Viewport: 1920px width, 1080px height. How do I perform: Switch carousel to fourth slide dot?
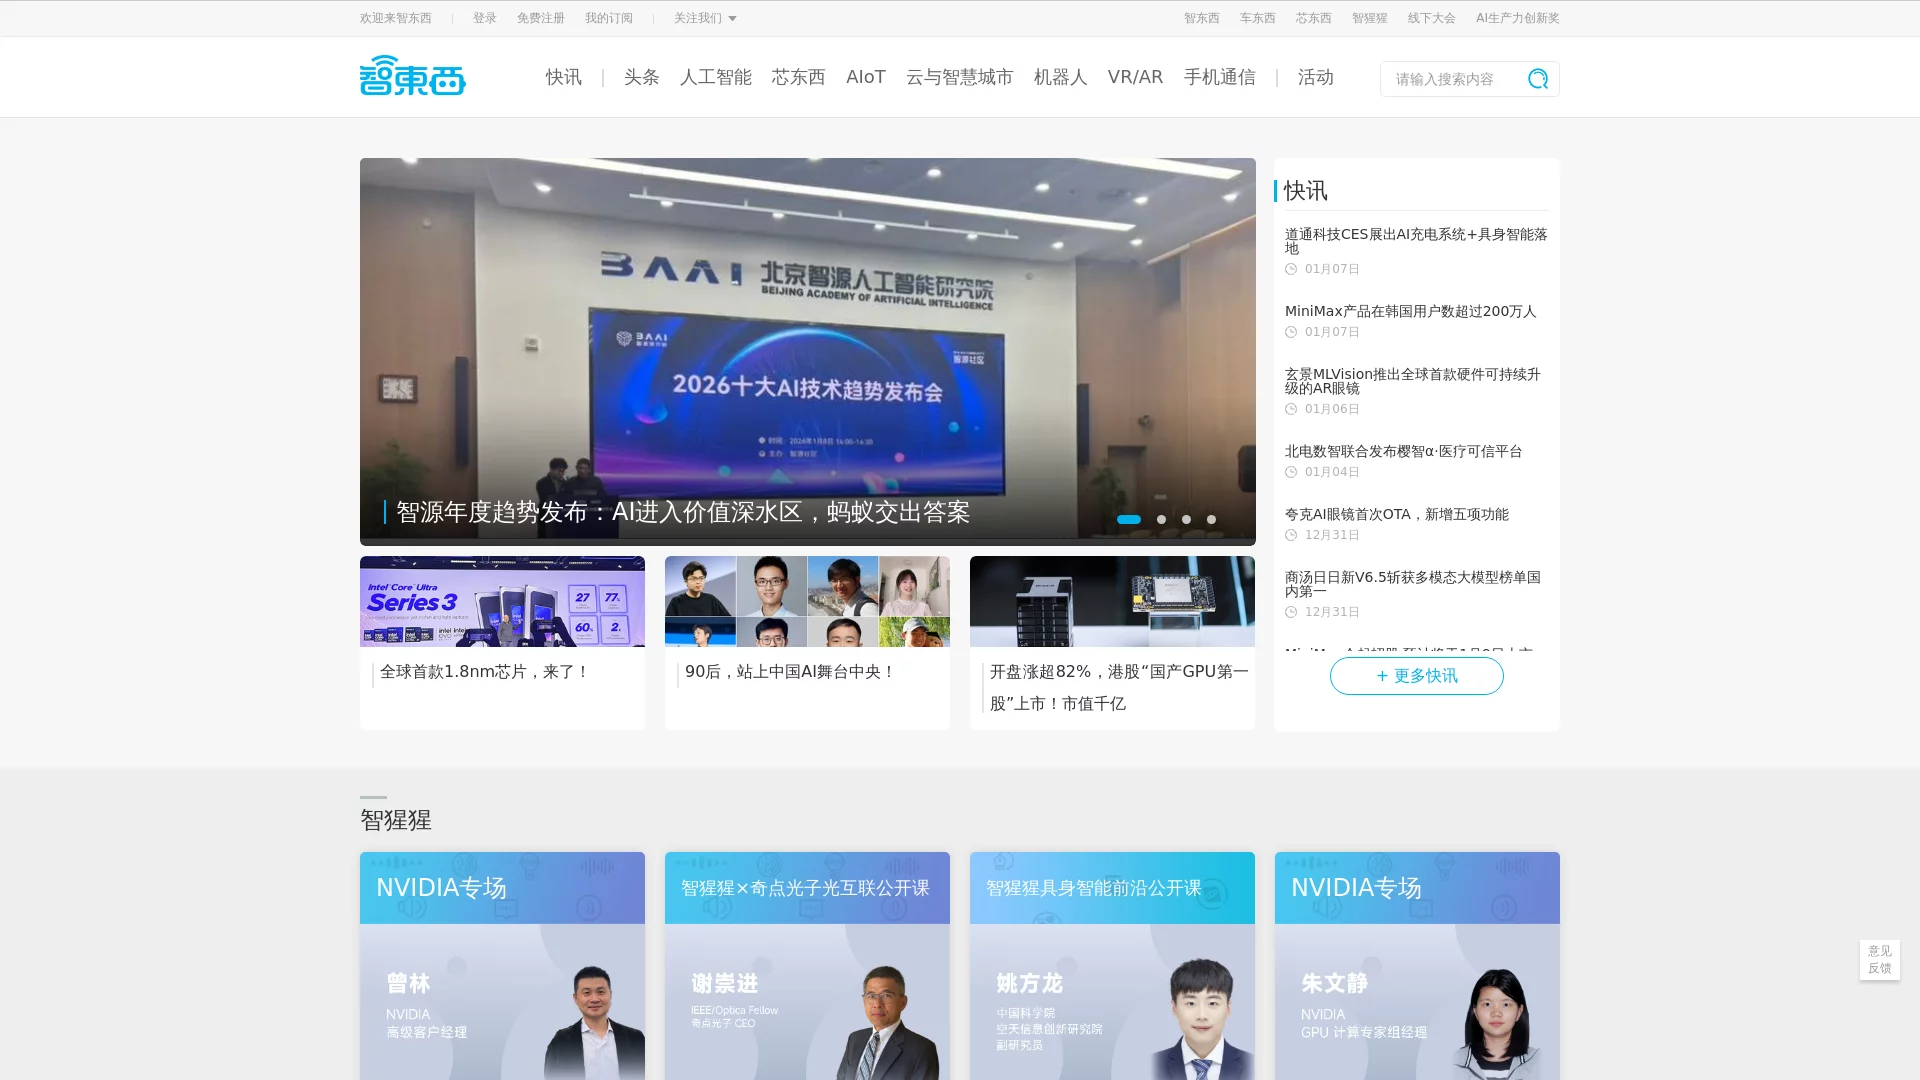coord(1211,519)
